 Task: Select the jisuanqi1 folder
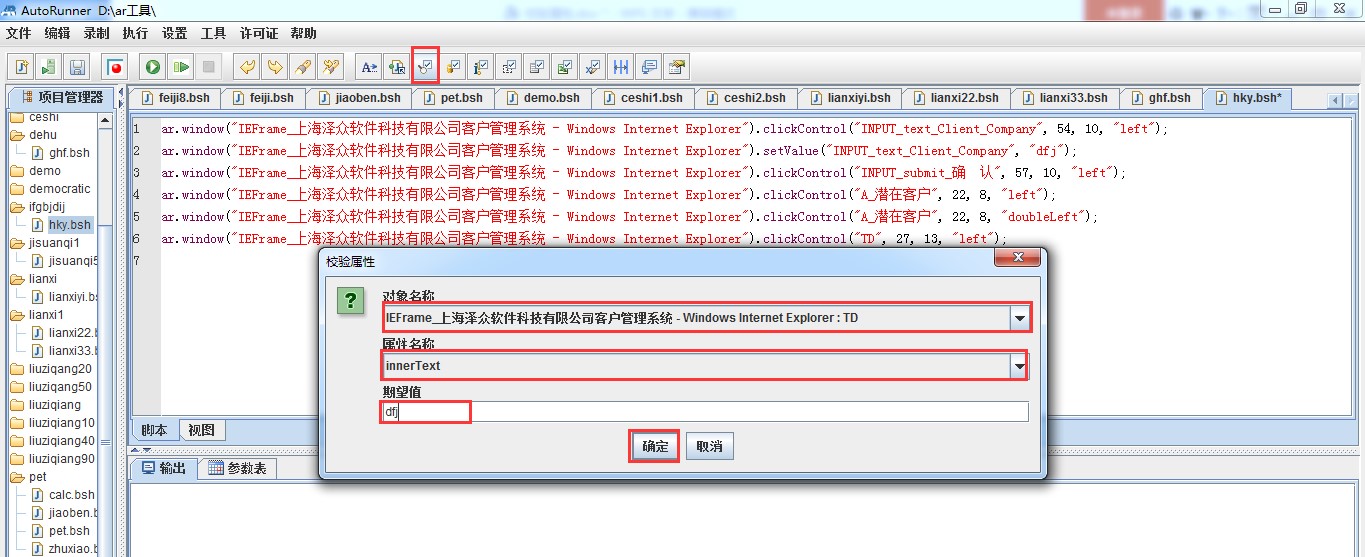45,243
